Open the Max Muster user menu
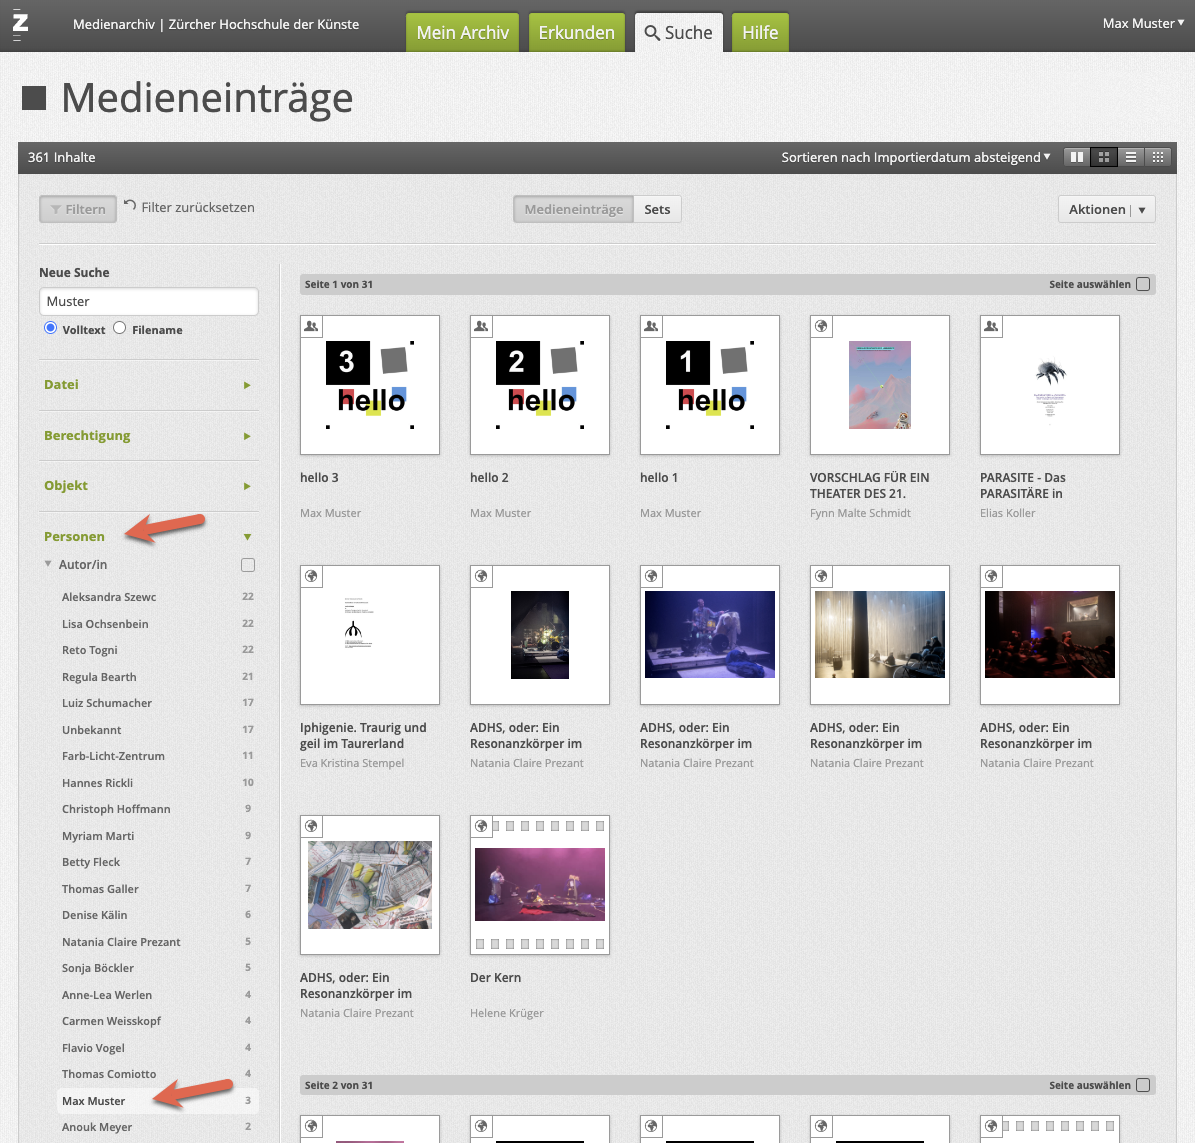1195x1143 pixels. pyautogui.click(x=1143, y=24)
